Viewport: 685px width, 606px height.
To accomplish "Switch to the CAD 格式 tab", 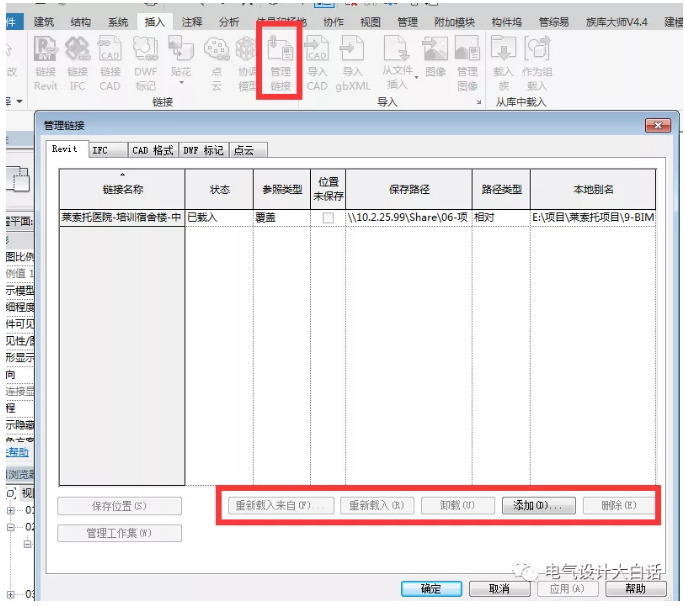I will [153, 150].
